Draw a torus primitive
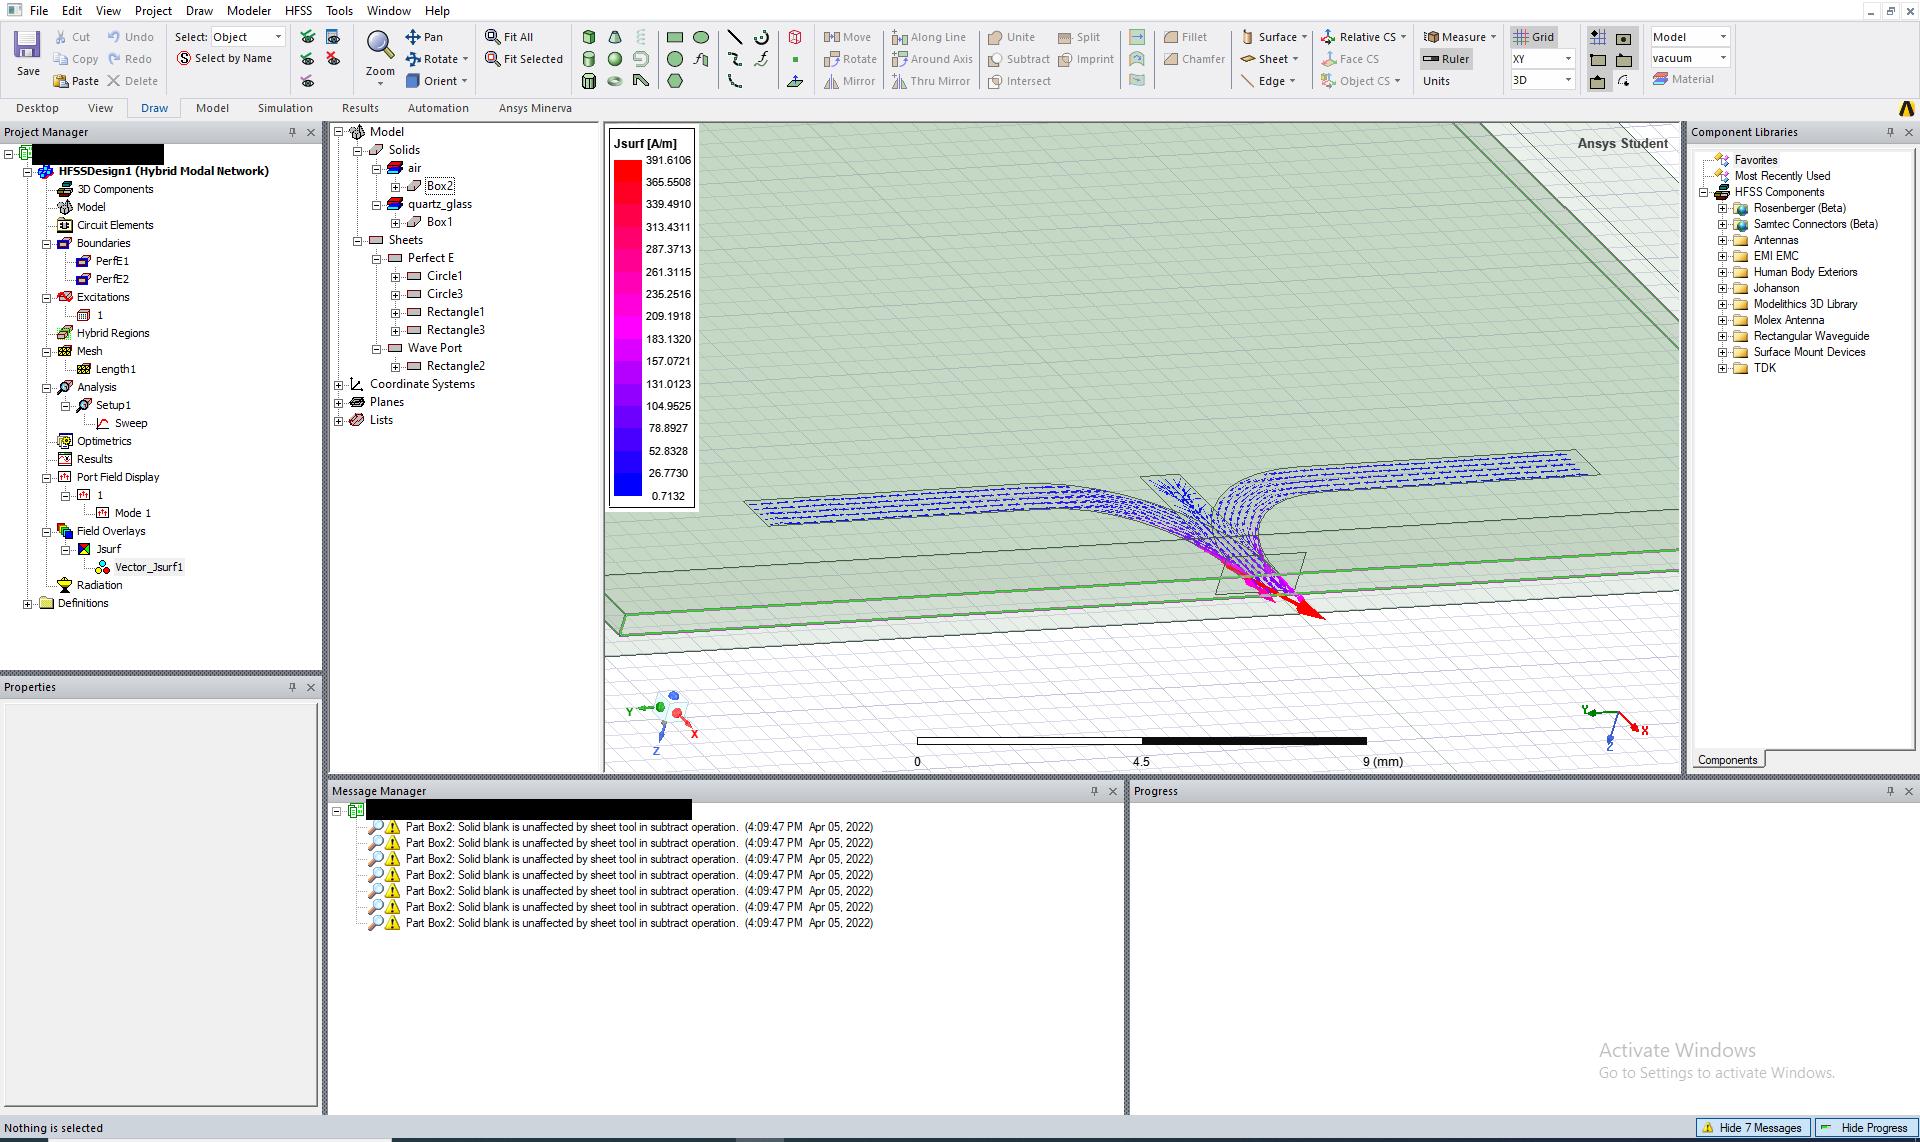 point(615,81)
